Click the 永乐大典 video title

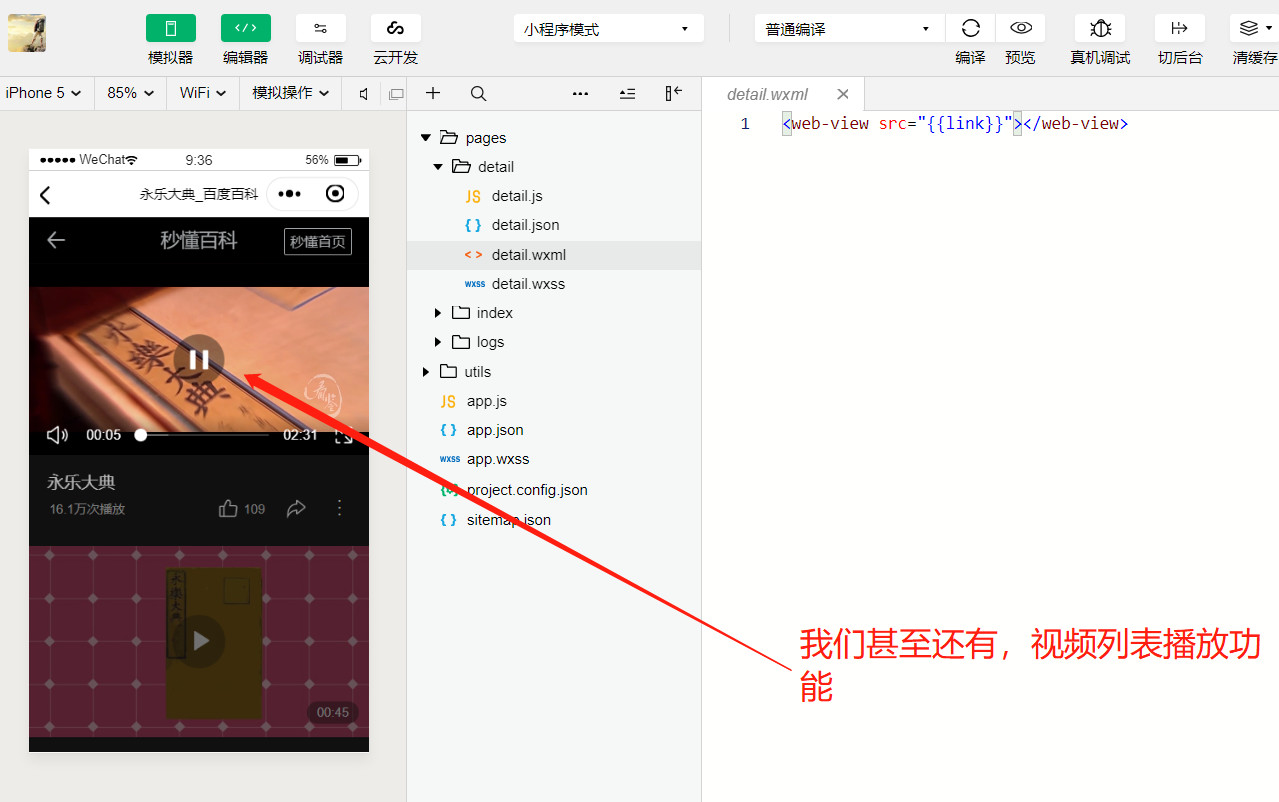point(81,482)
